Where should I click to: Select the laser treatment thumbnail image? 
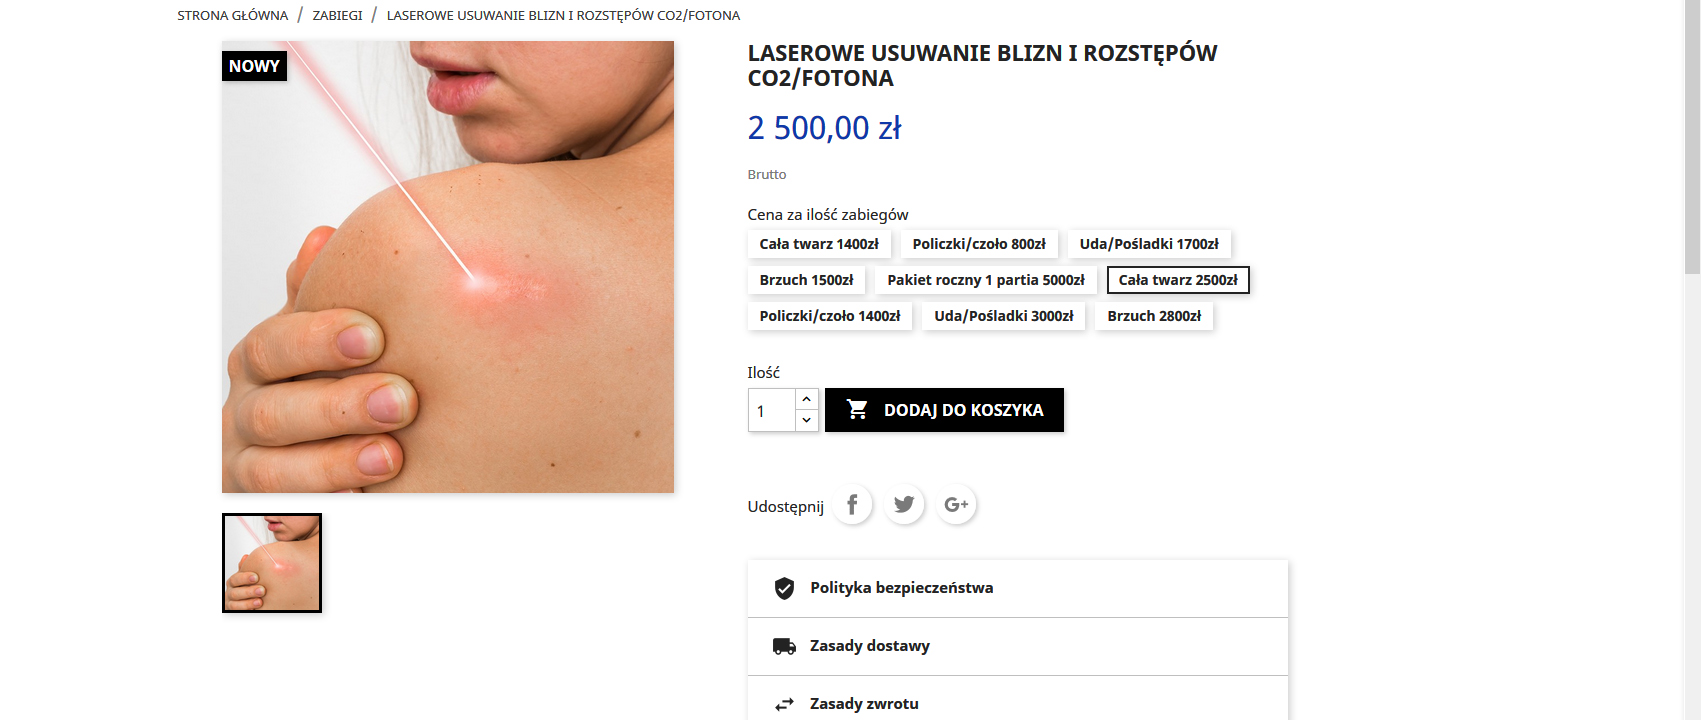coord(272,563)
